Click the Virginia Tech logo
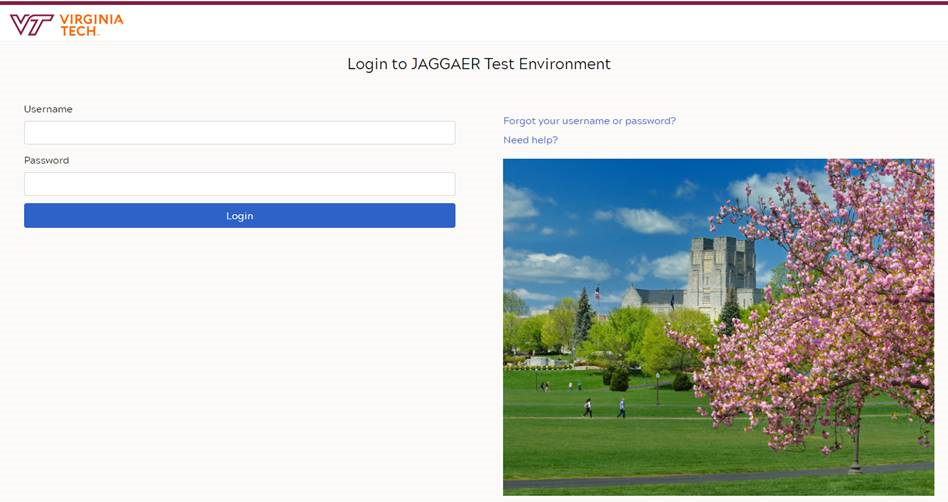This screenshot has width=948, height=502. tap(67, 25)
